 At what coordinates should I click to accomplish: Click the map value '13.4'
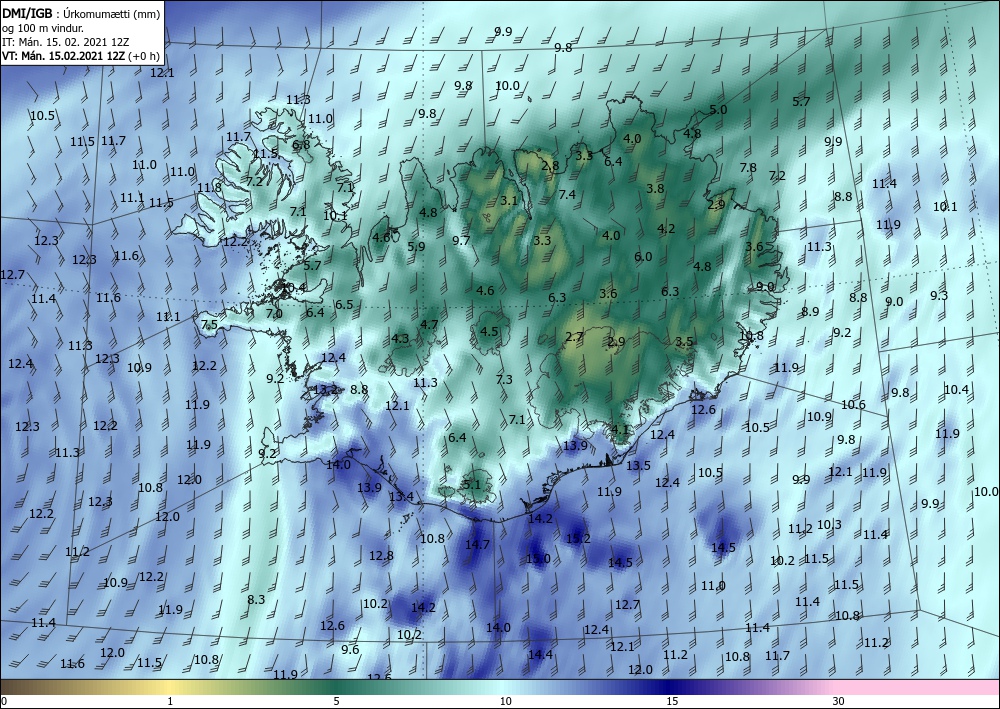pos(401,497)
